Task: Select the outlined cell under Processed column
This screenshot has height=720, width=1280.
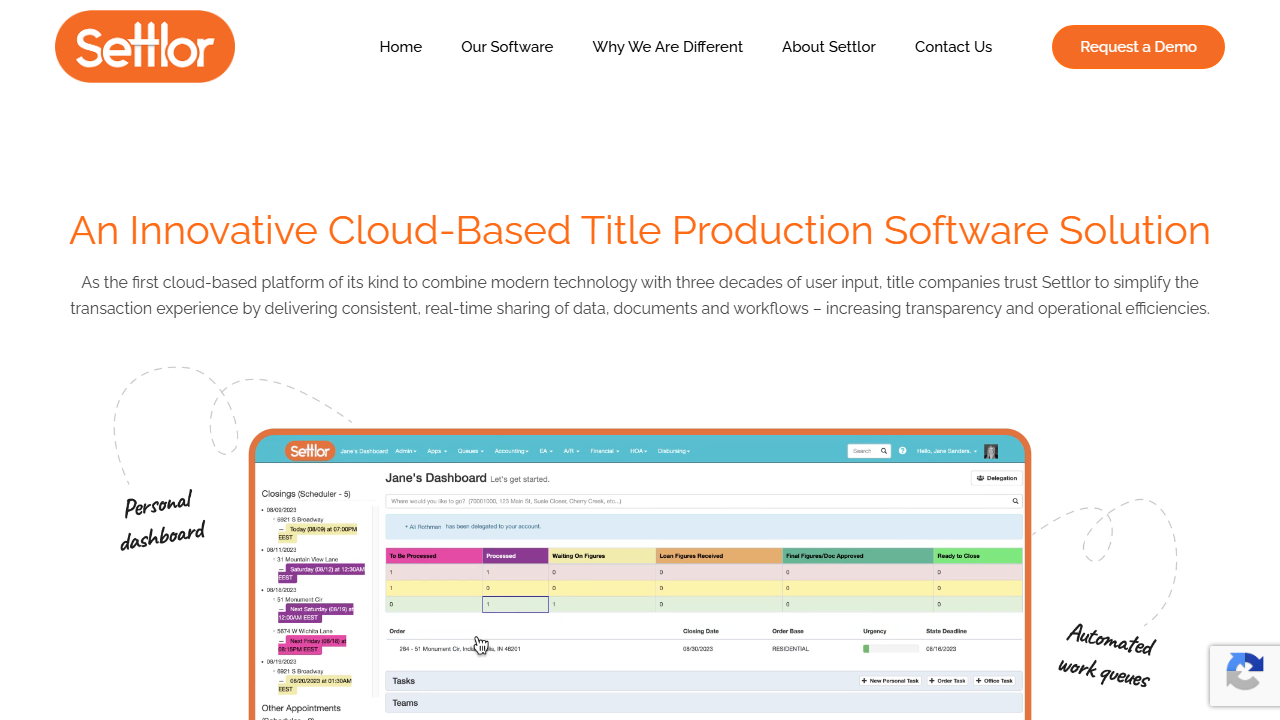Action: click(516, 604)
